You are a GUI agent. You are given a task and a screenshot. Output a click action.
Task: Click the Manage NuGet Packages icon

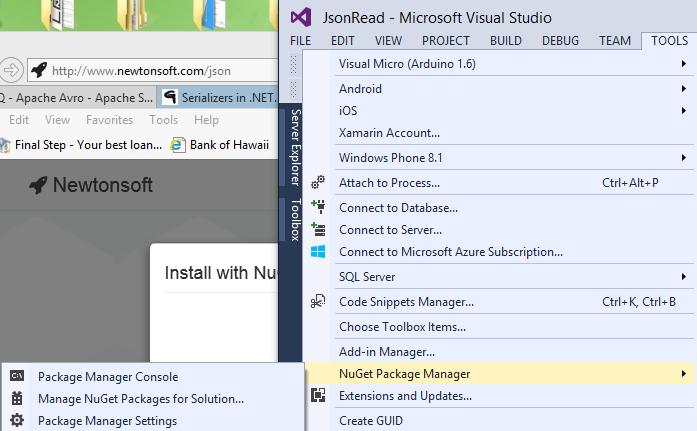point(17,398)
